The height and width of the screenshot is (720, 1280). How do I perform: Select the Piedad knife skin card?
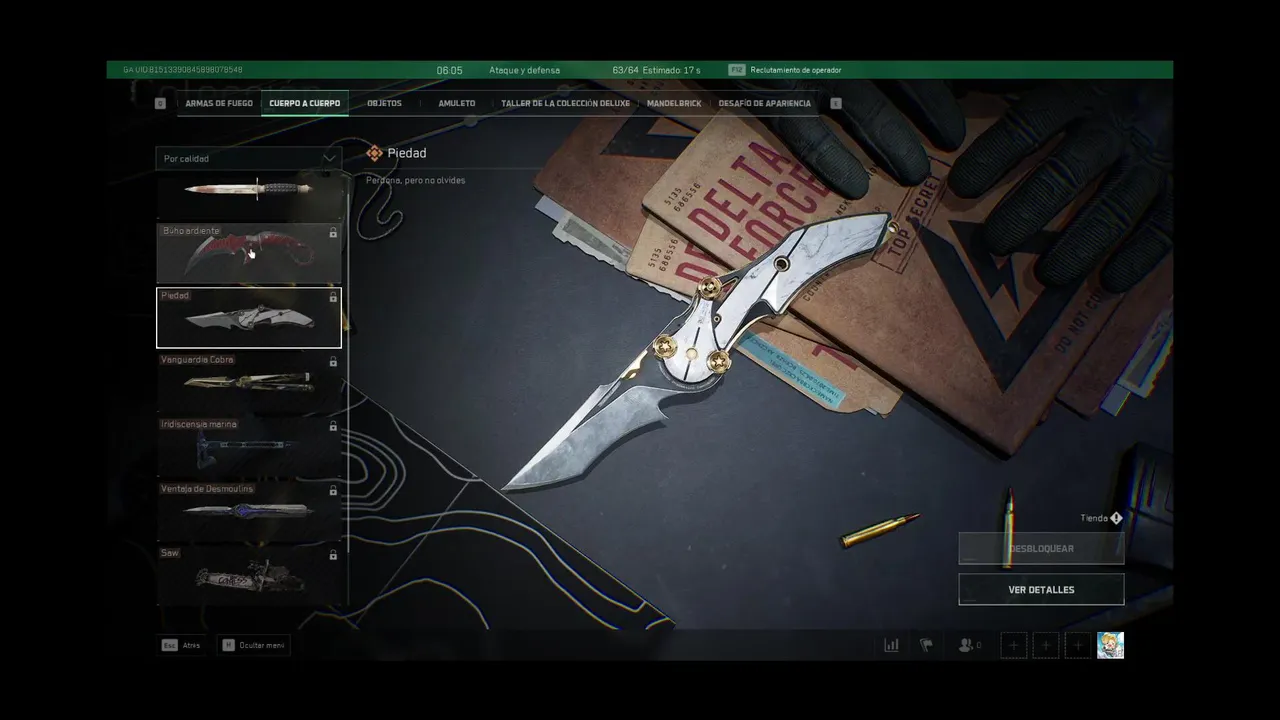[x=249, y=318]
